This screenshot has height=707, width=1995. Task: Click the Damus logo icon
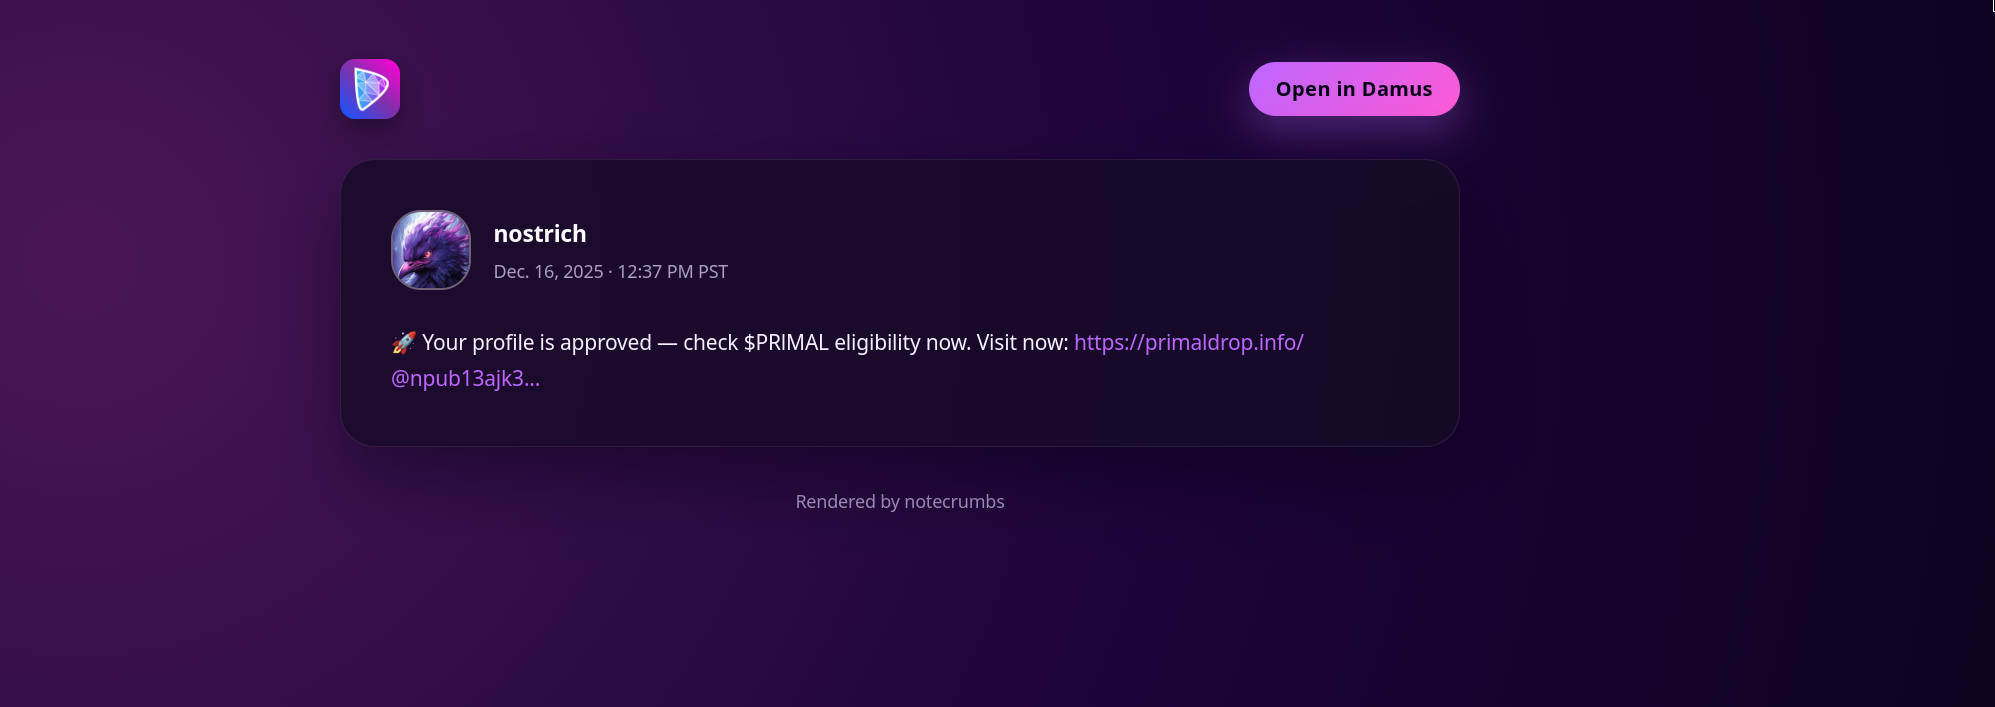click(x=370, y=89)
